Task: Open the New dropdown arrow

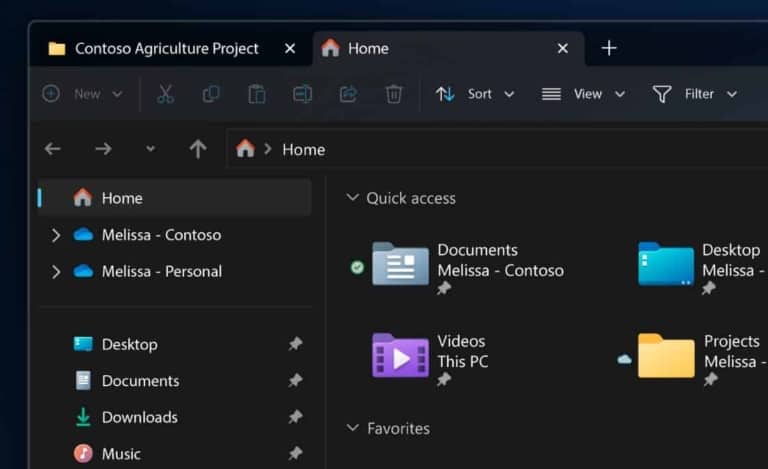Action: pos(117,94)
